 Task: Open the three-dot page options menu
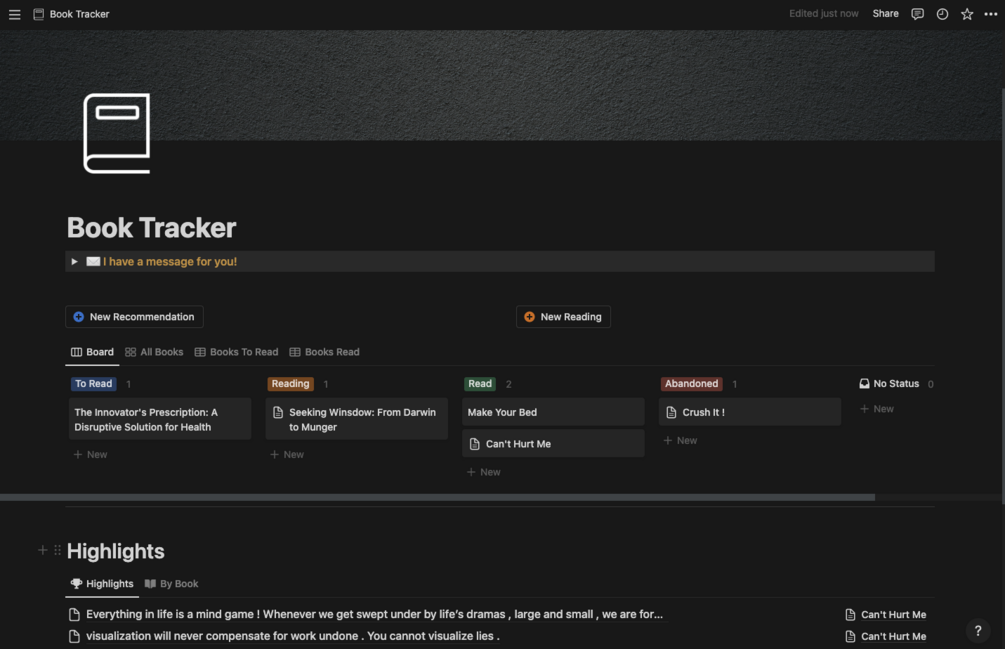[991, 14]
